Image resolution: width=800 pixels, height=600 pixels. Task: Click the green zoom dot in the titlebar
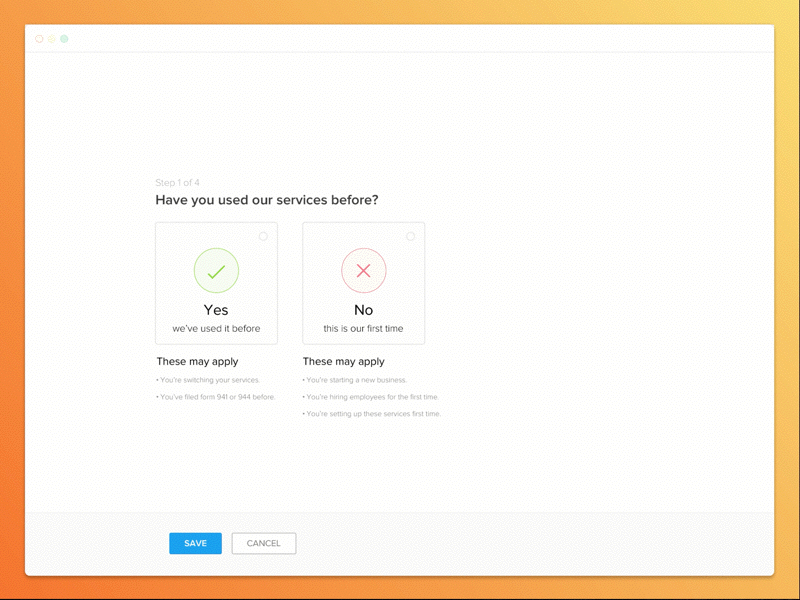[x=64, y=39]
